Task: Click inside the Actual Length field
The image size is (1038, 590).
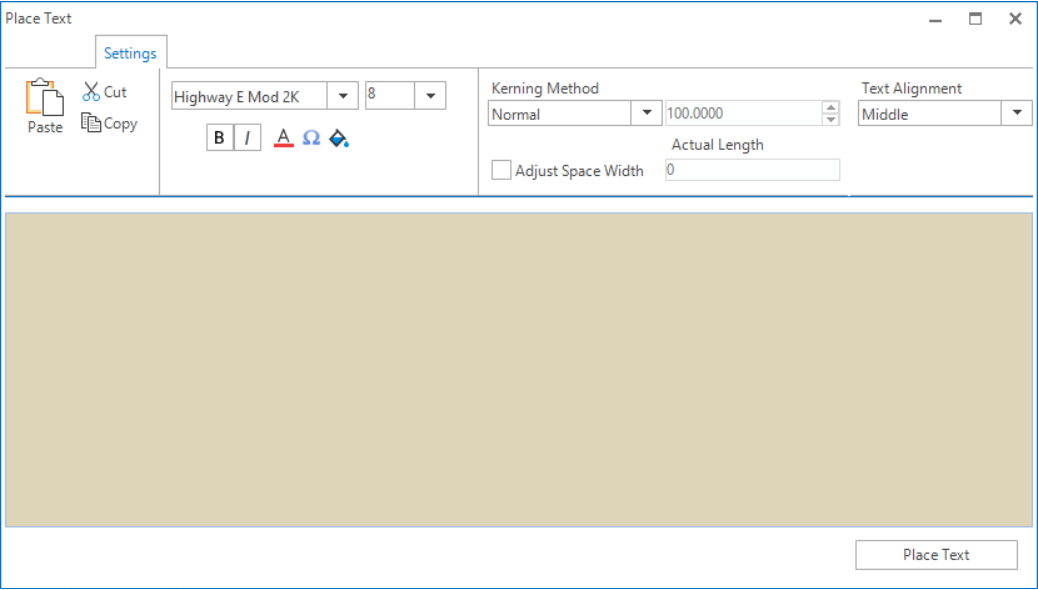Action: (x=752, y=170)
